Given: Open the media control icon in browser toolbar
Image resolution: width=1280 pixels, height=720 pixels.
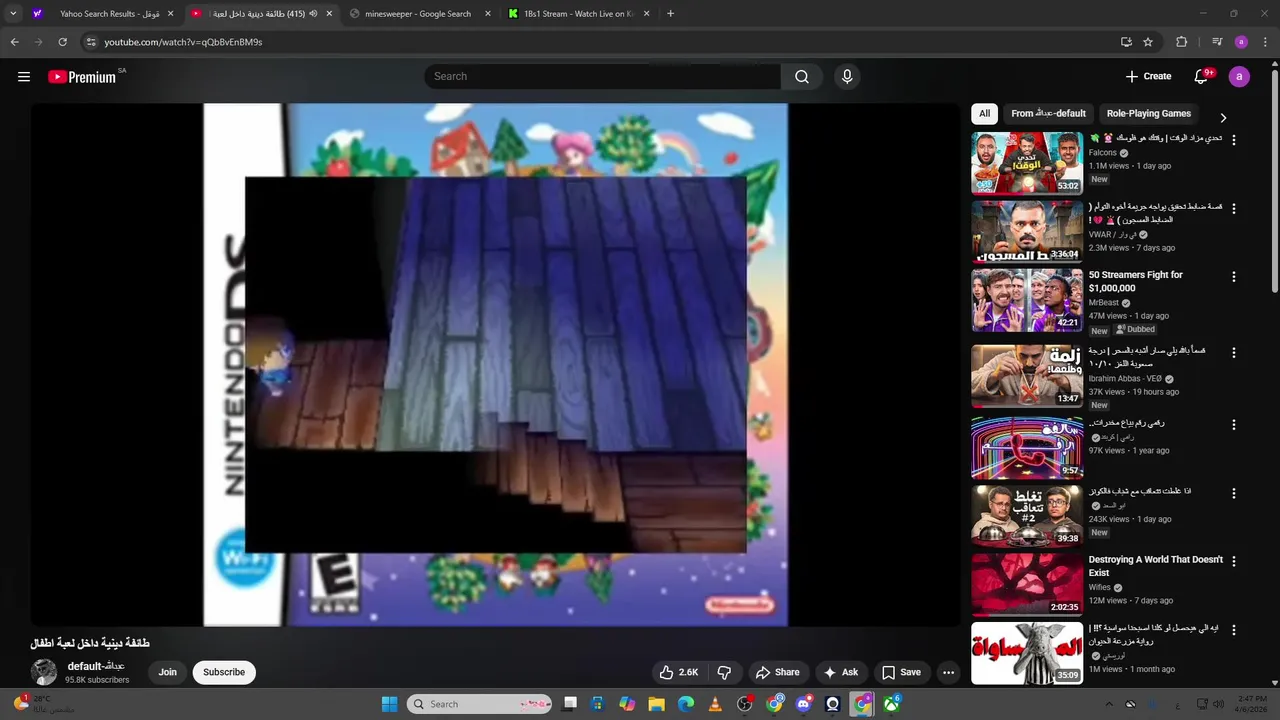Looking at the screenshot, I should coord(1217,42).
